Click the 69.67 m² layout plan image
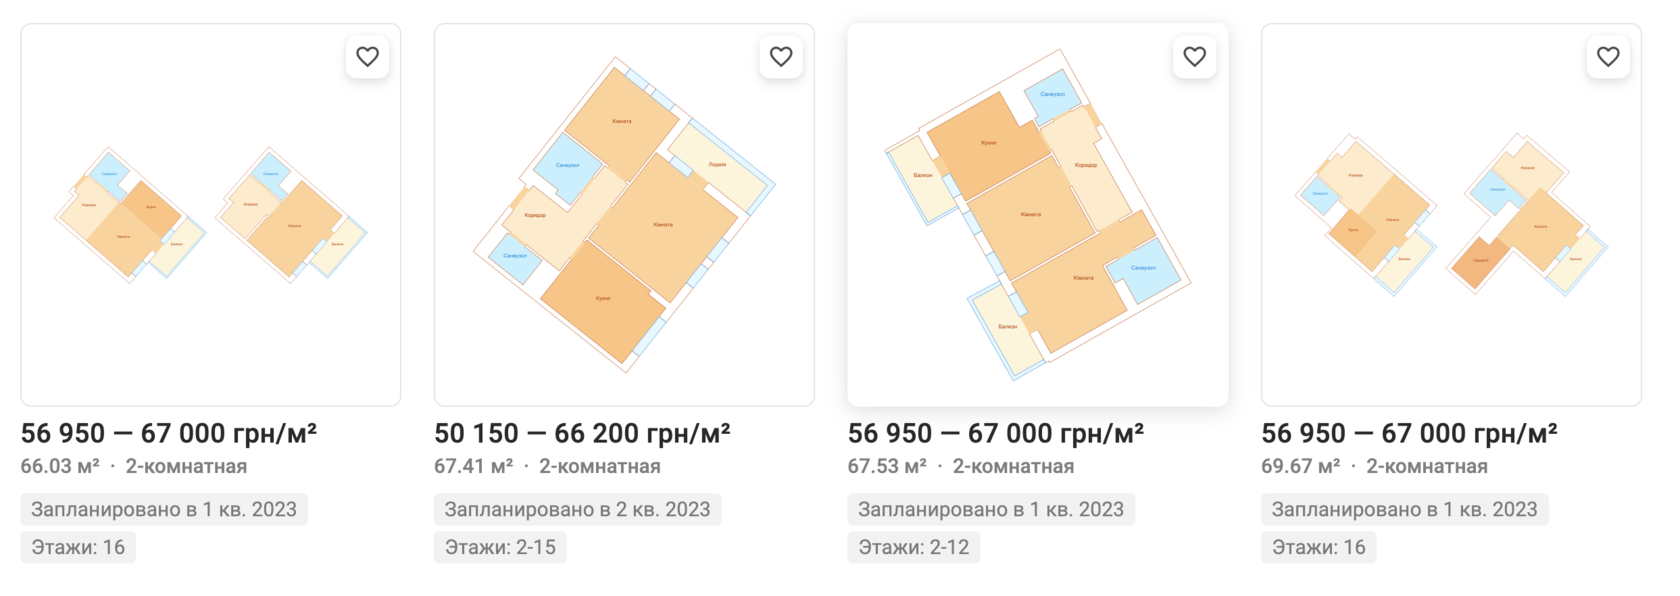Screen dimensions: 1680x596 (x=1451, y=215)
